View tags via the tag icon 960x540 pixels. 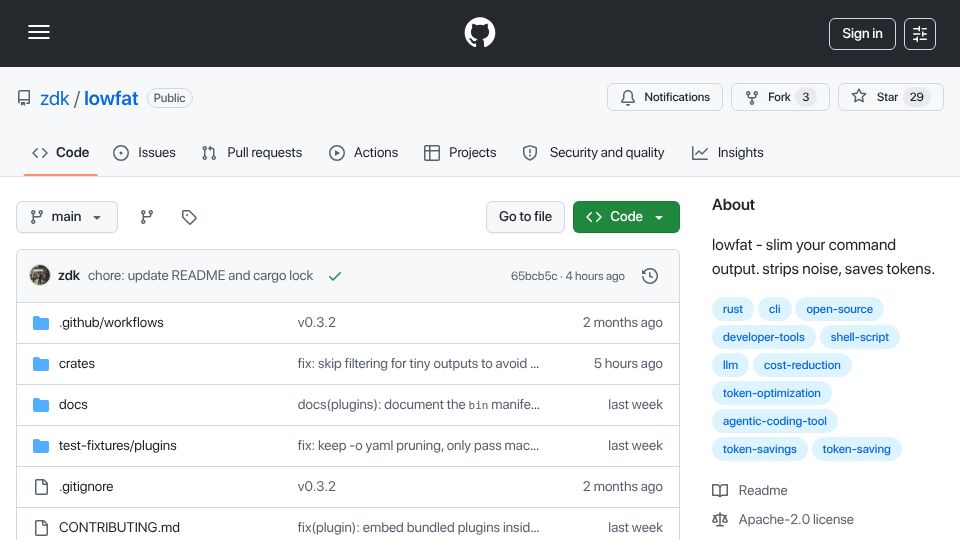pos(189,217)
